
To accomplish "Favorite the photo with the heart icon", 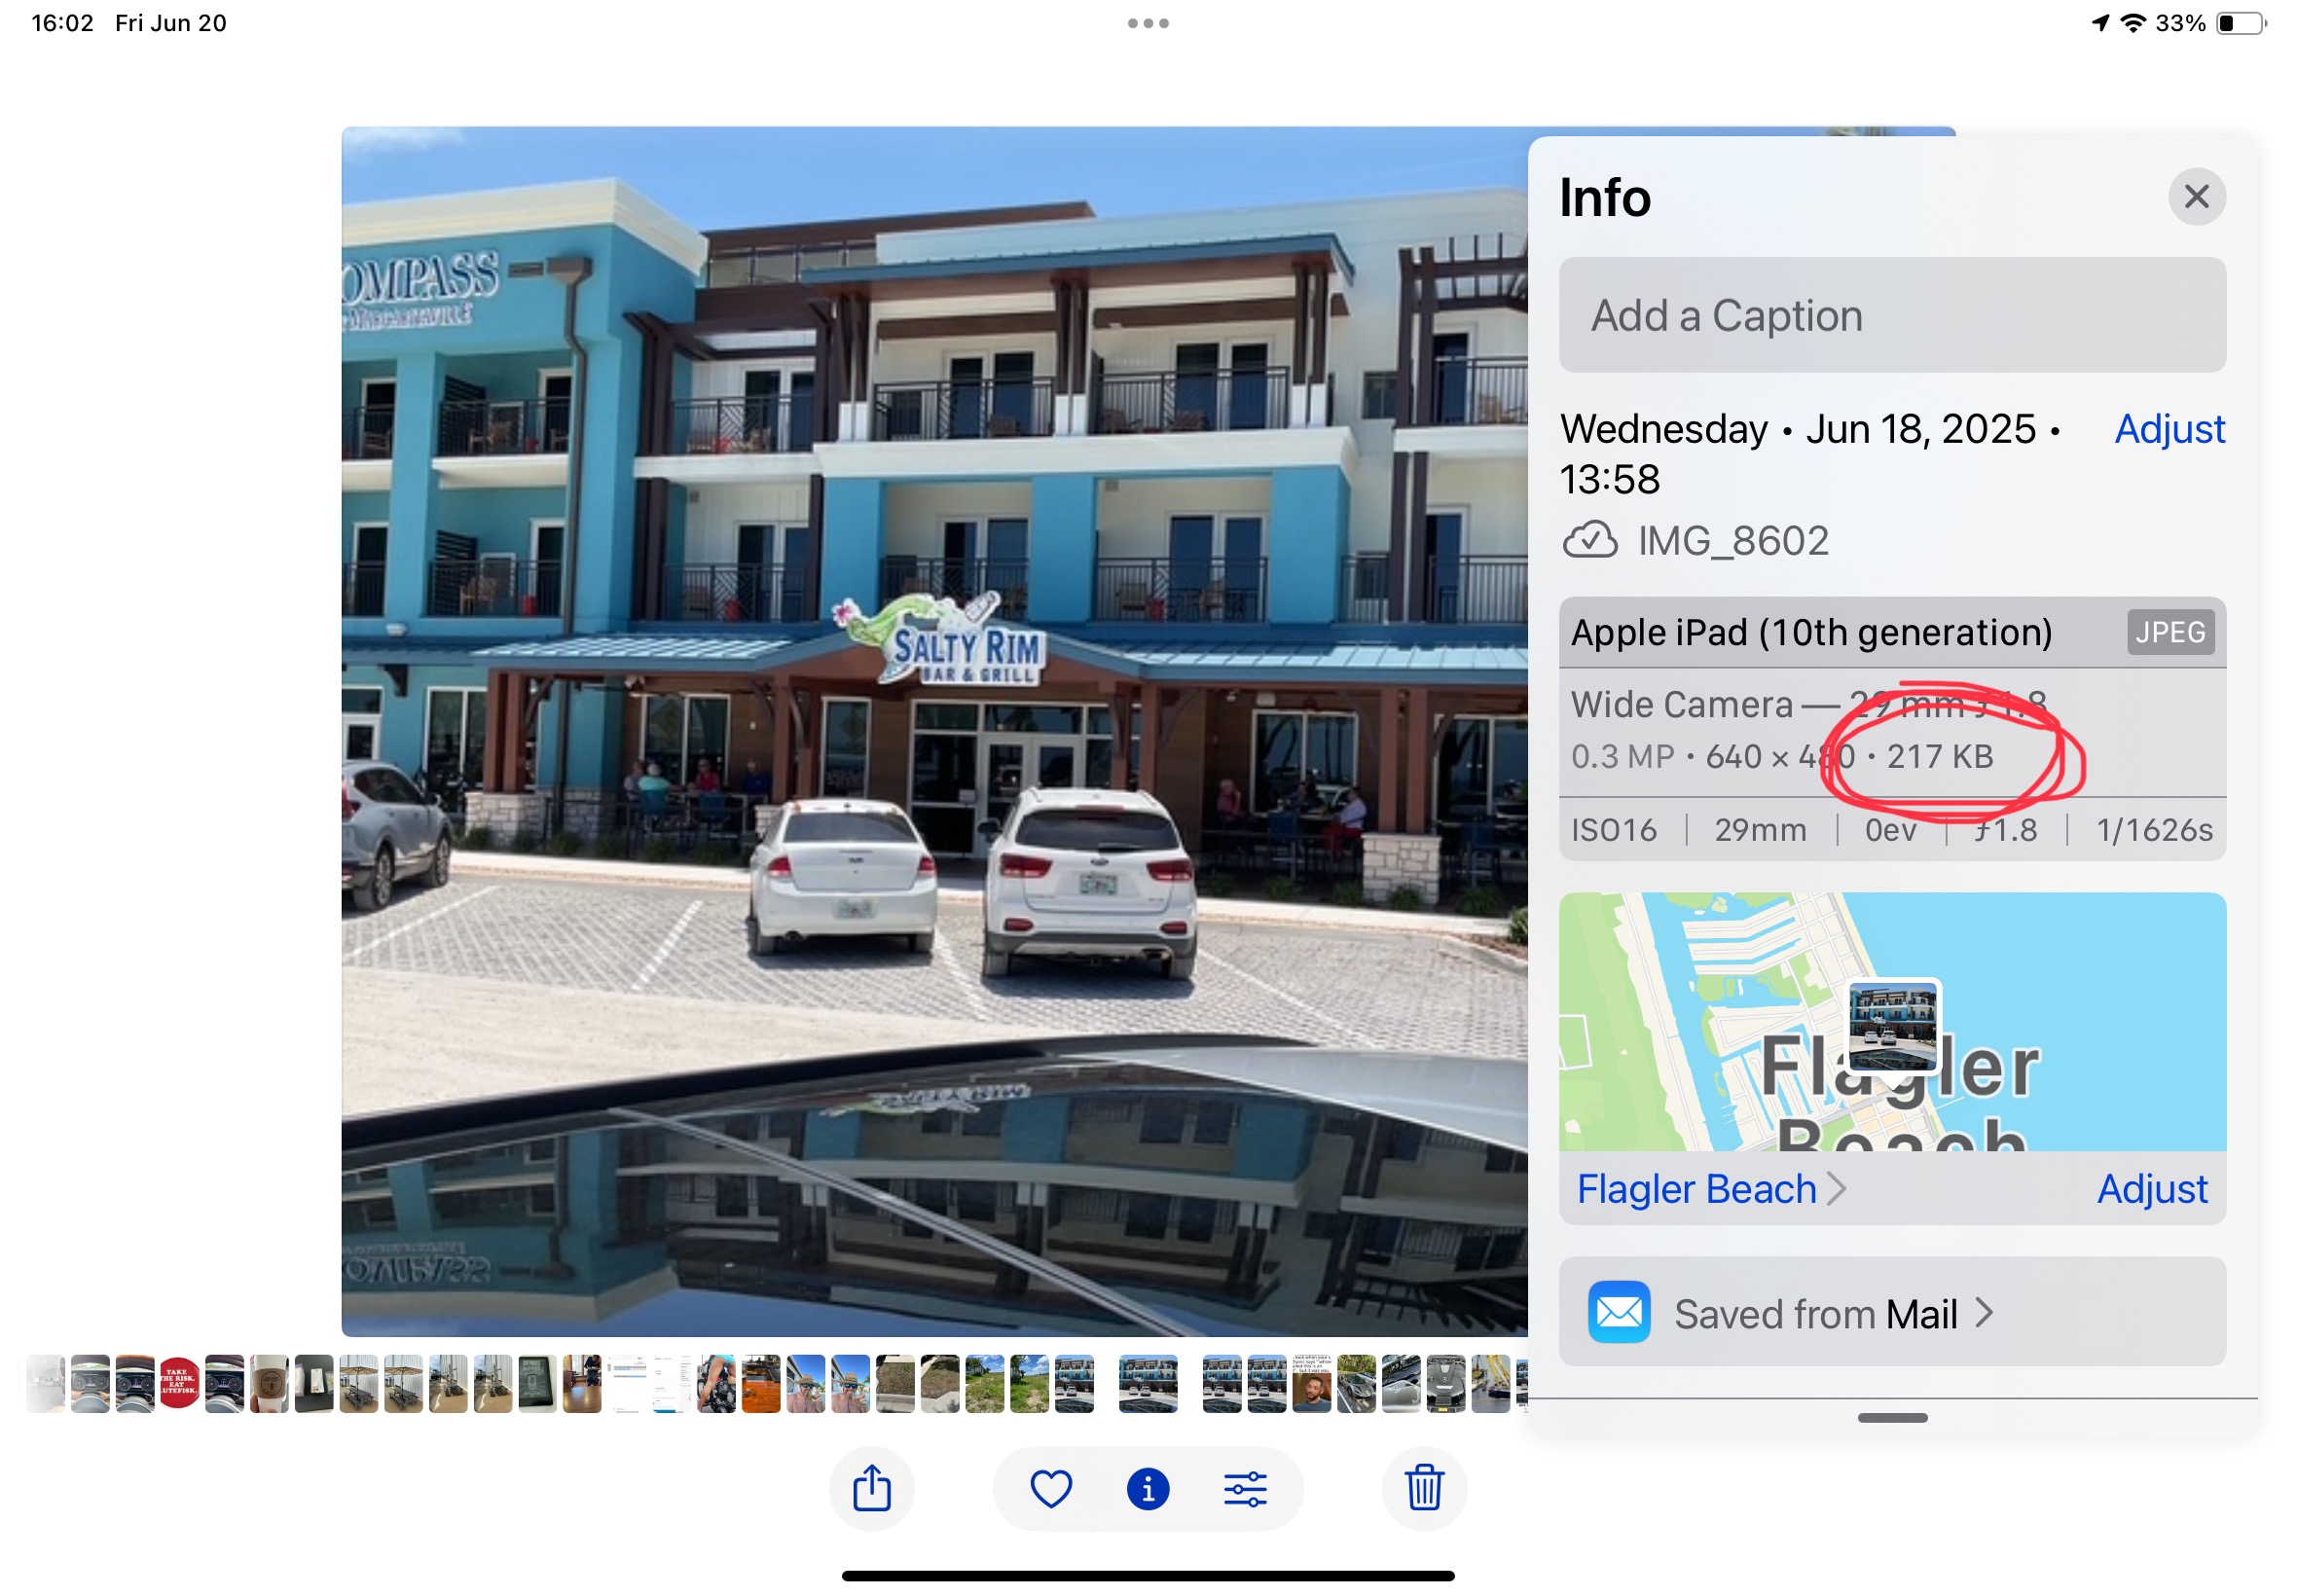I will pos(1050,1489).
